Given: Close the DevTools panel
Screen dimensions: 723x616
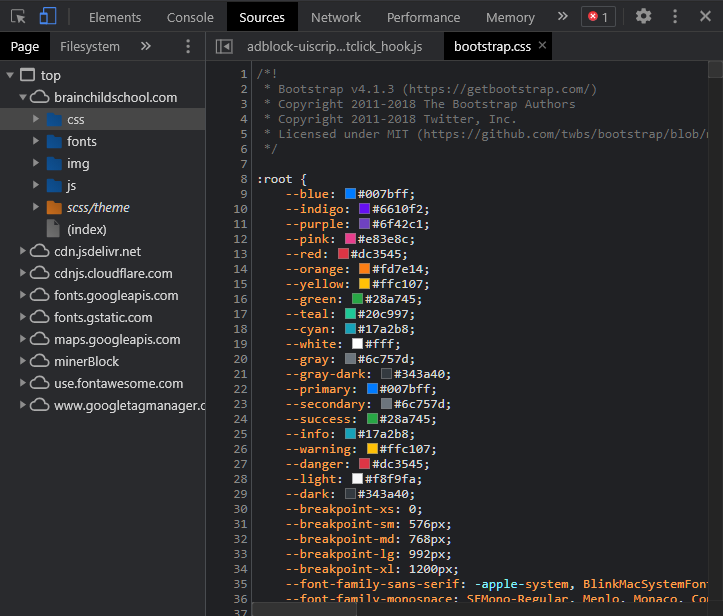Looking at the screenshot, I should point(705,17).
